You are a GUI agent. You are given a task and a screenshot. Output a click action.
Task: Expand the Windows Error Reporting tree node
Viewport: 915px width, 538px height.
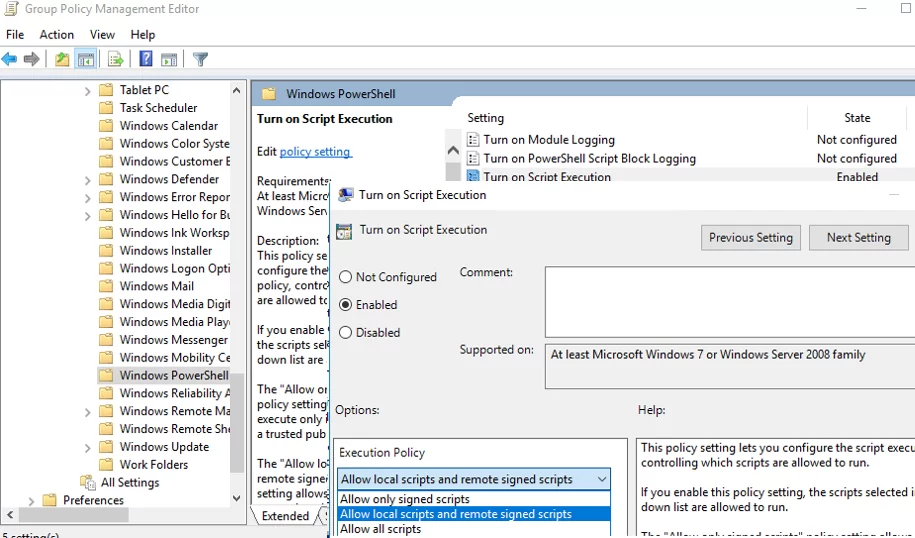point(88,198)
